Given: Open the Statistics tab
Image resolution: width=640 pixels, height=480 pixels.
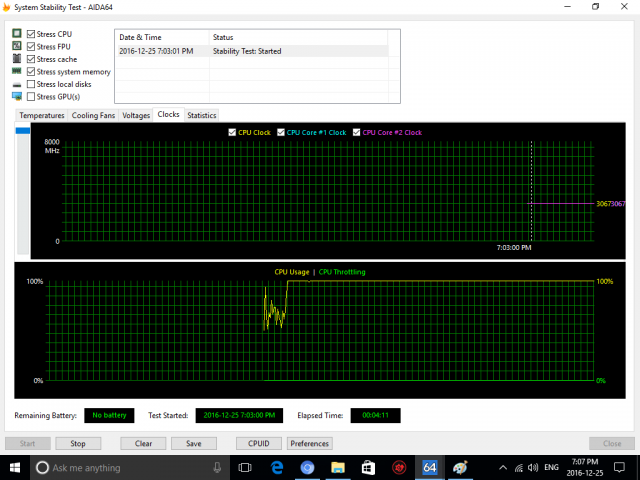Looking at the screenshot, I should [201, 115].
